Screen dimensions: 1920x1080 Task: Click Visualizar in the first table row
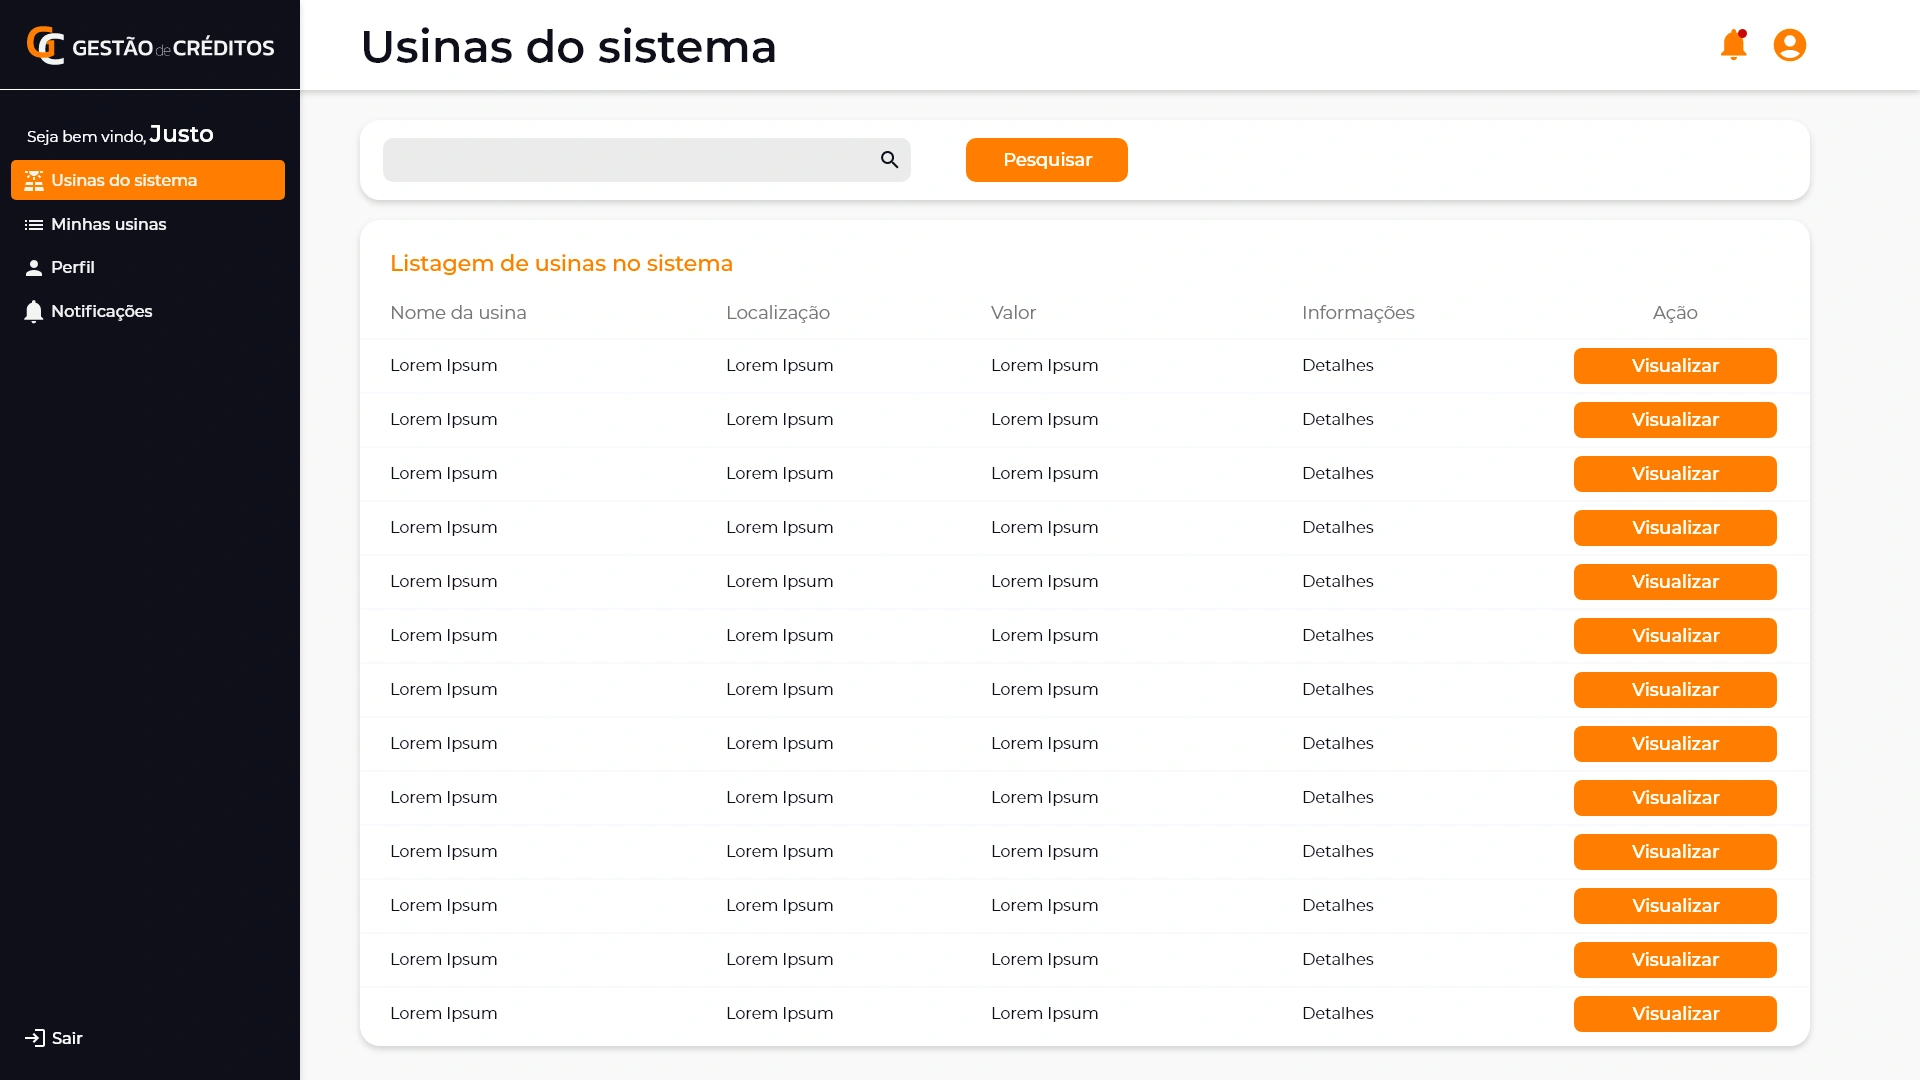(1674, 366)
